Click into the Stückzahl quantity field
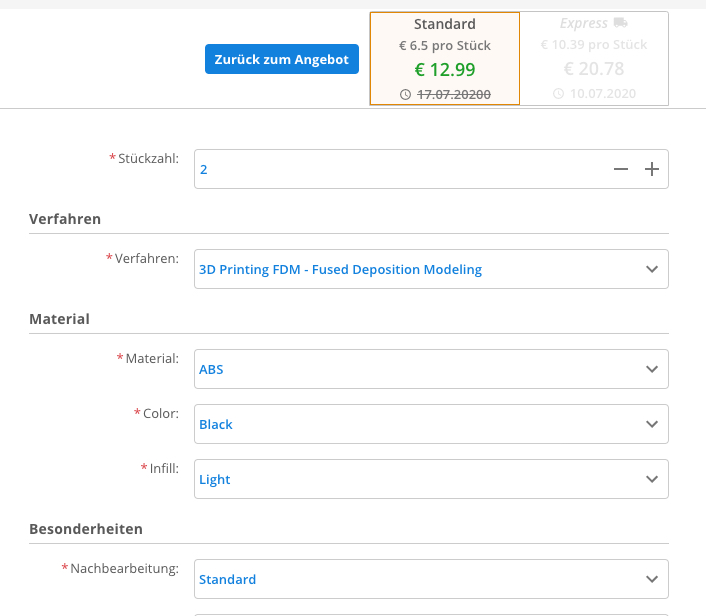Image resolution: width=706 pixels, height=616 pixels. point(400,170)
